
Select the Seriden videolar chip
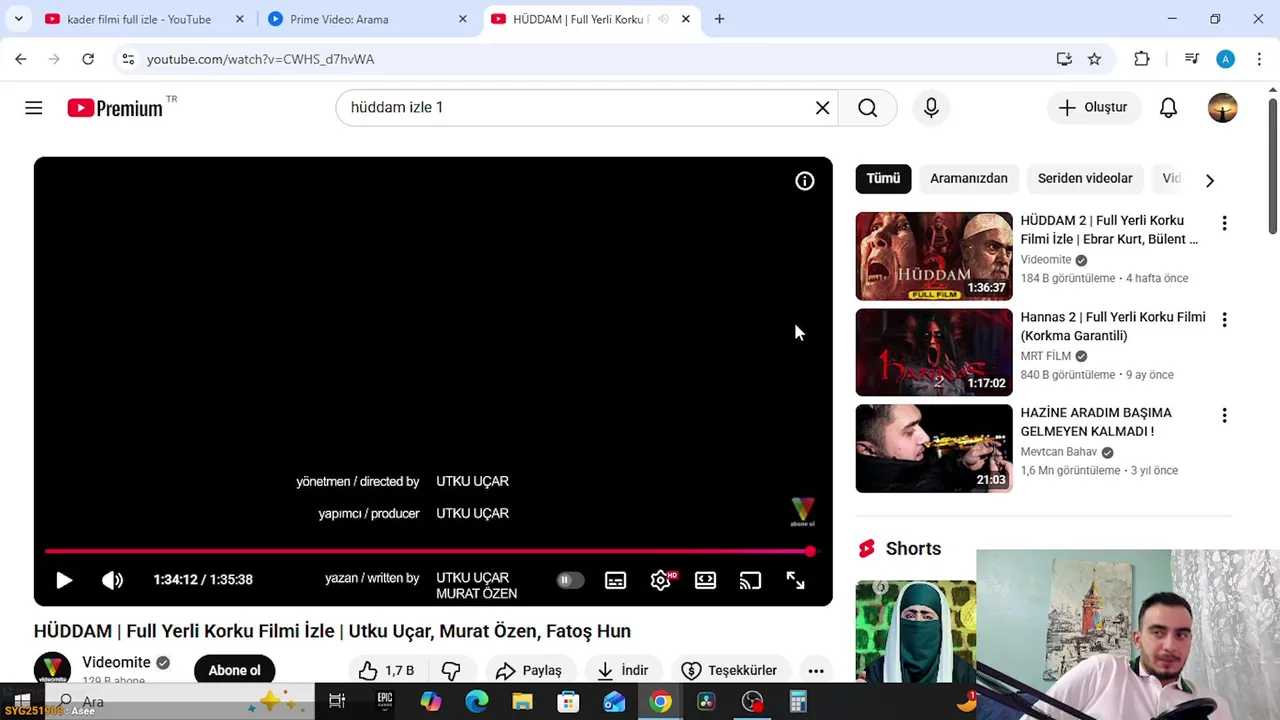(1085, 179)
